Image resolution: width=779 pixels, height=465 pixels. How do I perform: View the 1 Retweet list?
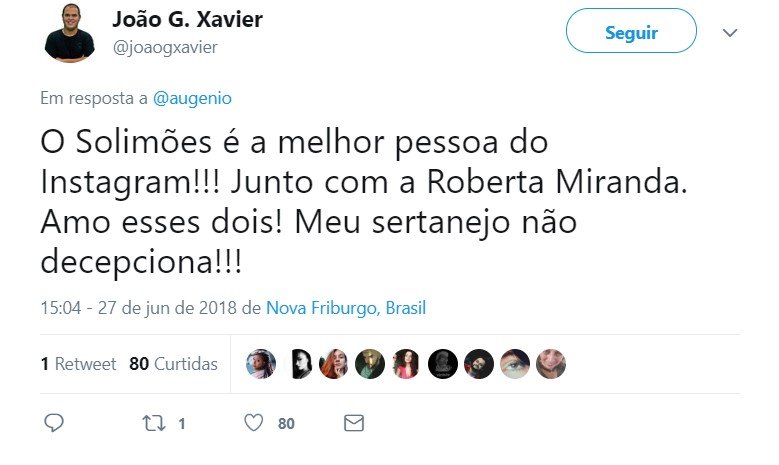78,364
